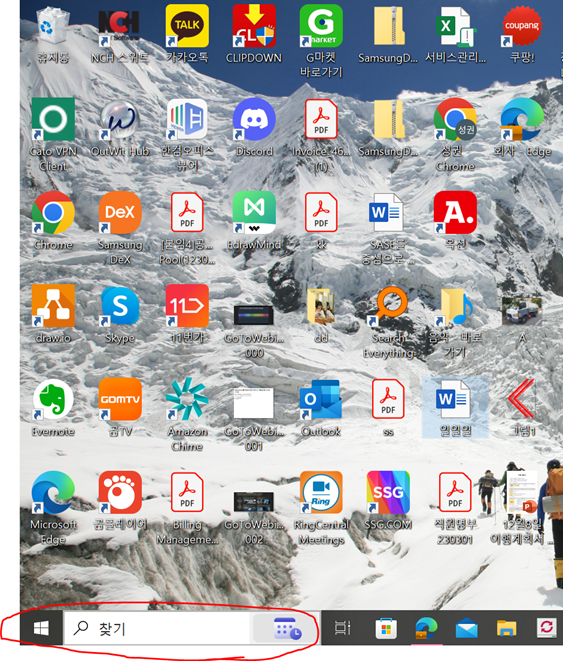Image resolution: width=563 pixels, height=661 pixels.
Task: Launch Outlook from the desktop
Action: tap(321, 399)
